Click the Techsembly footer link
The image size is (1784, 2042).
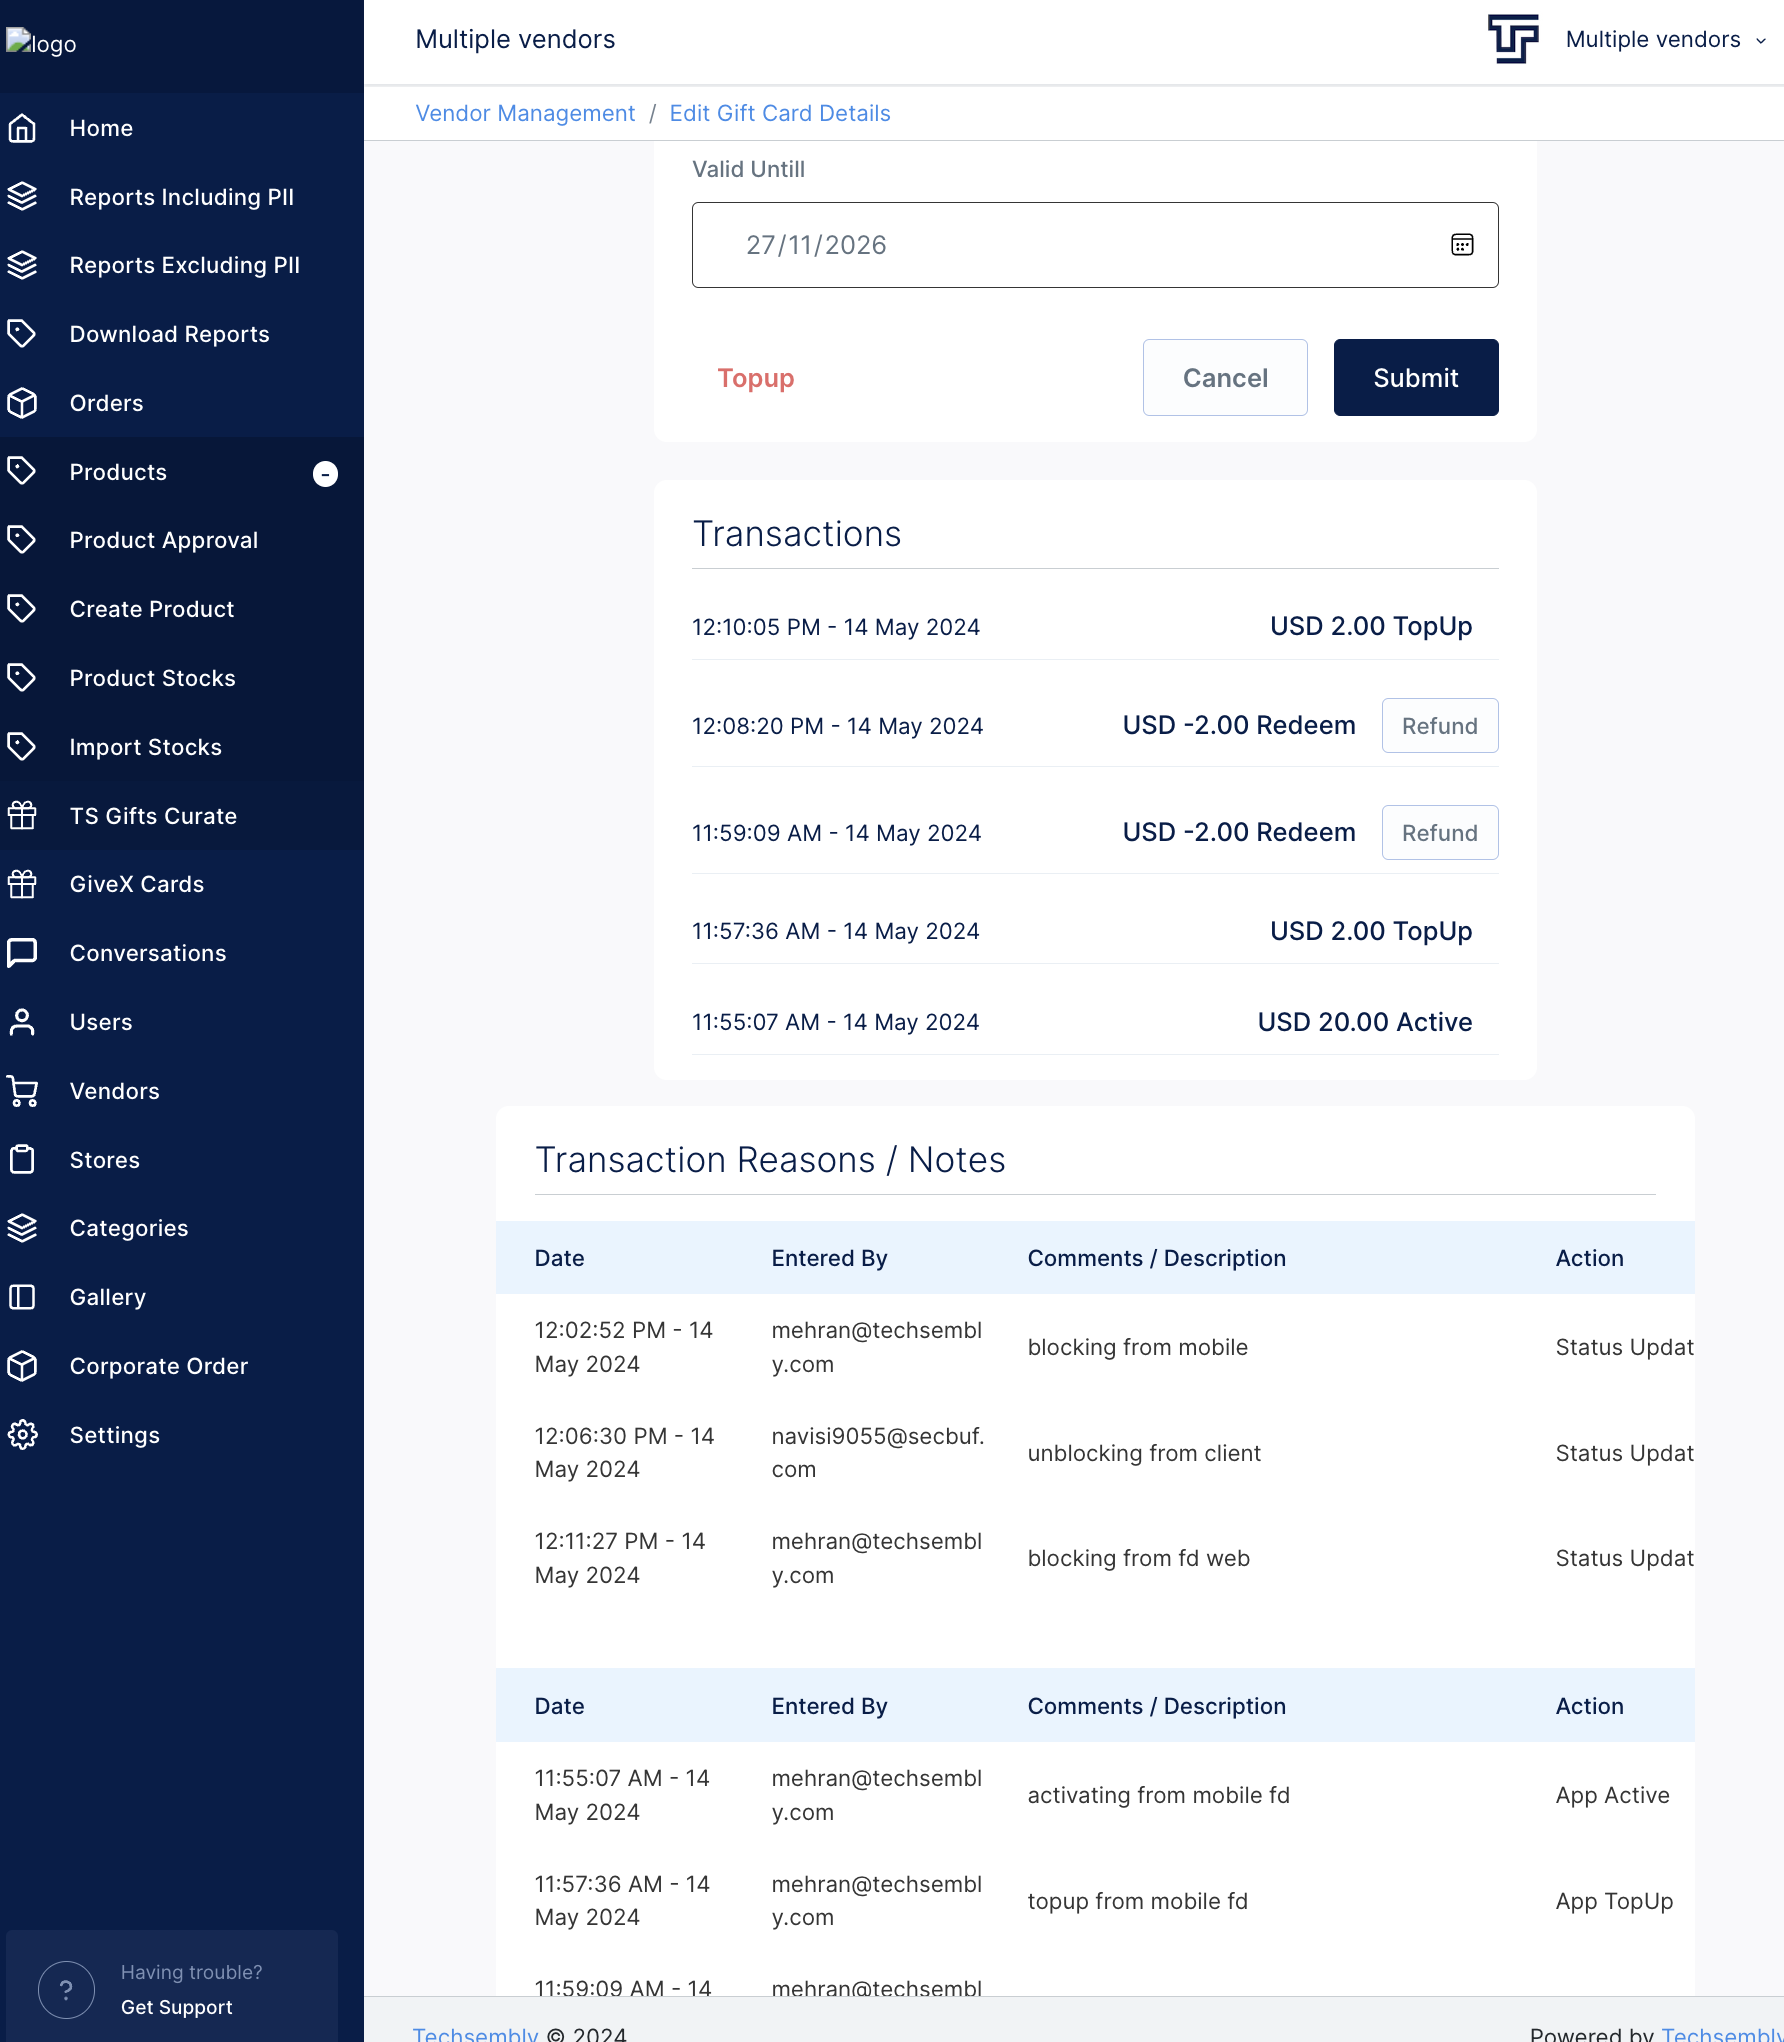(475, 2033)
